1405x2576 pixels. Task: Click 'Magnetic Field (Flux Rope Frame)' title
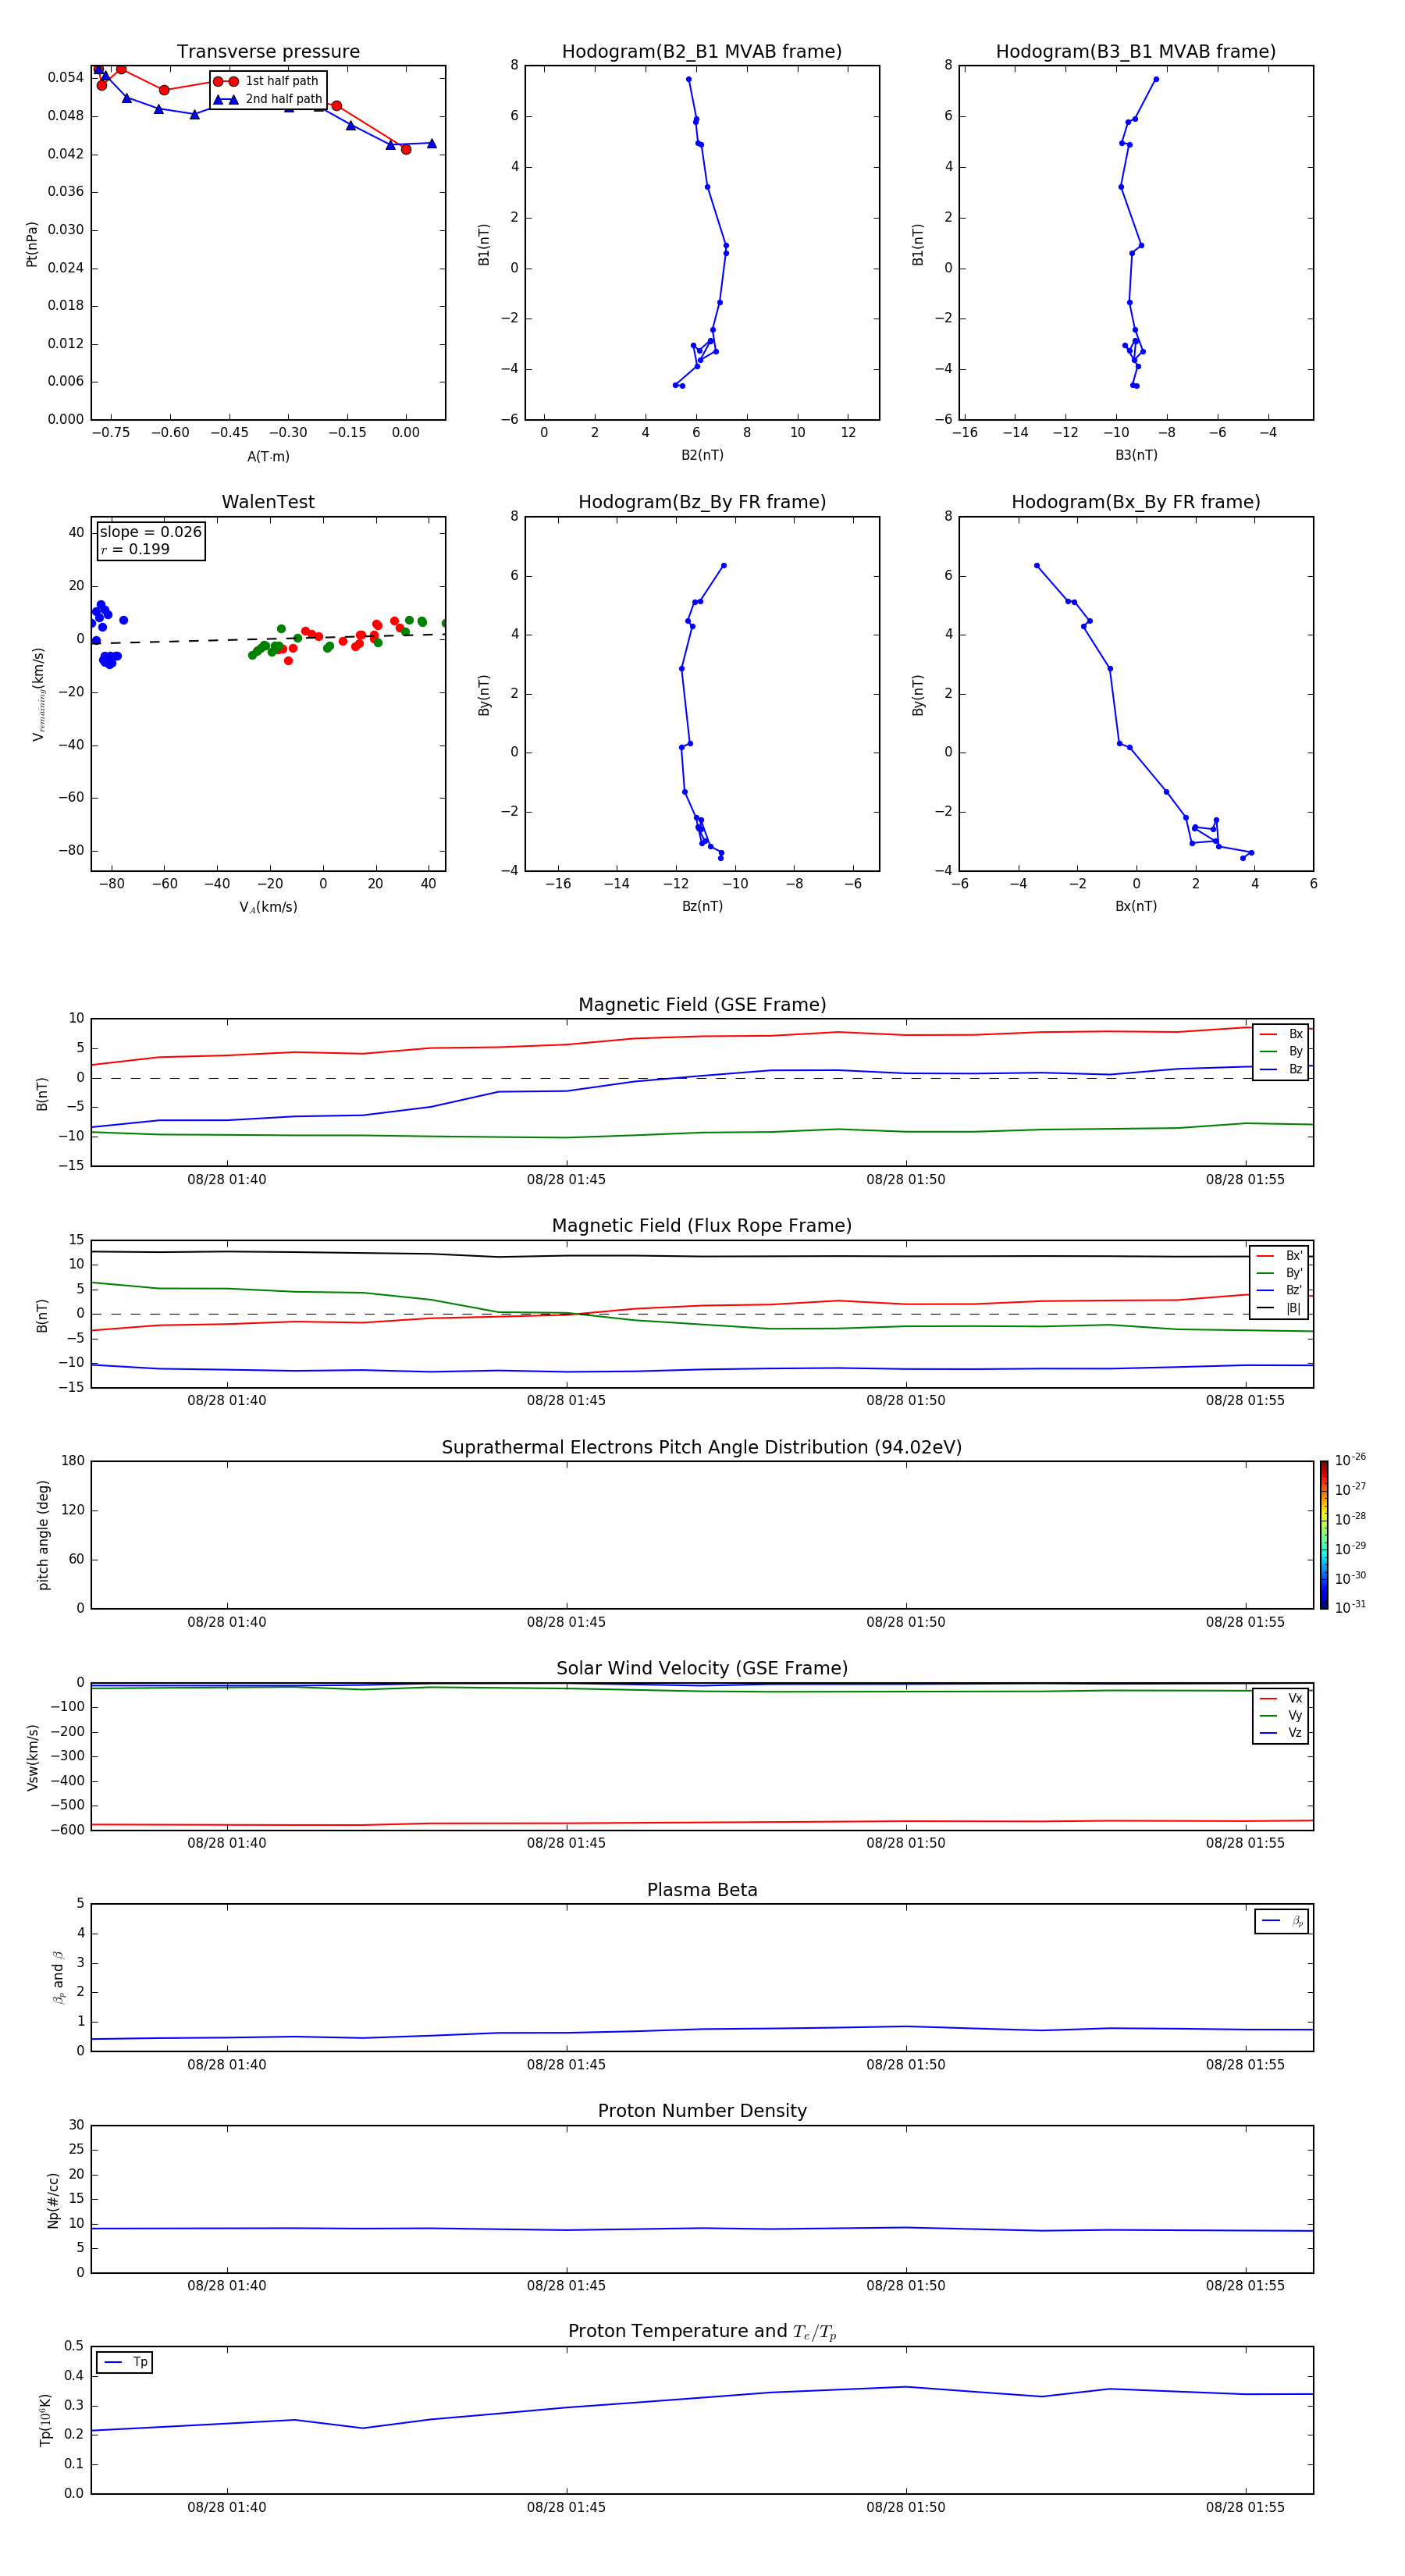[x=702, y=1226]
